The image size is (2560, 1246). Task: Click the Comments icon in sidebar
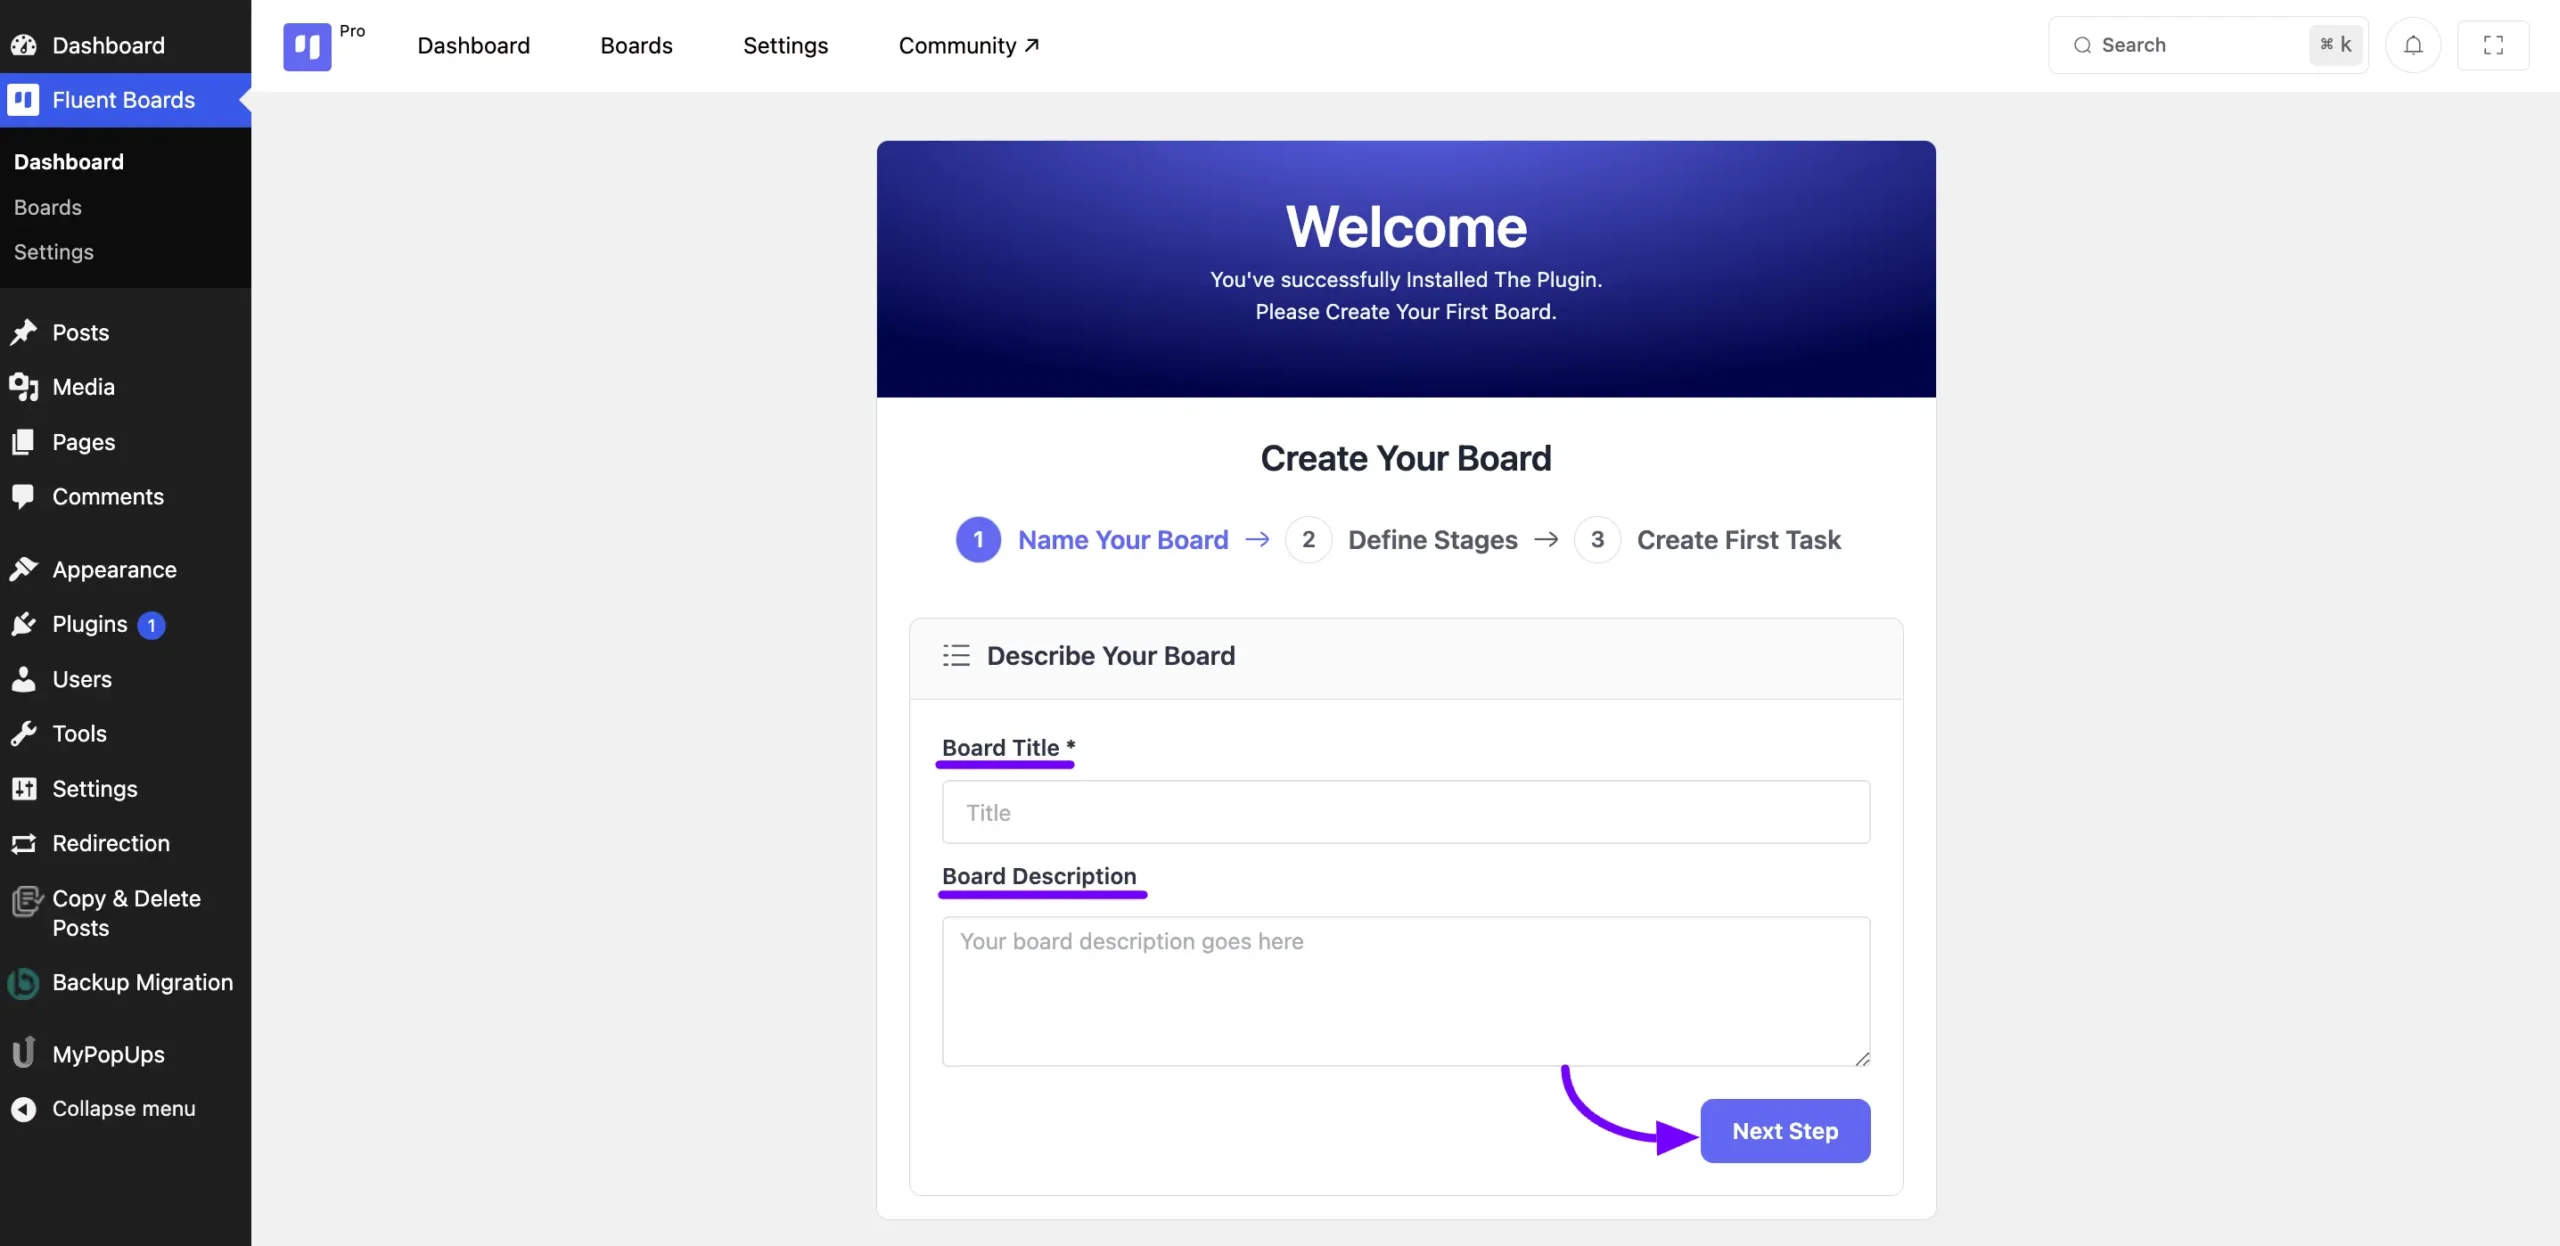point(24,496)
